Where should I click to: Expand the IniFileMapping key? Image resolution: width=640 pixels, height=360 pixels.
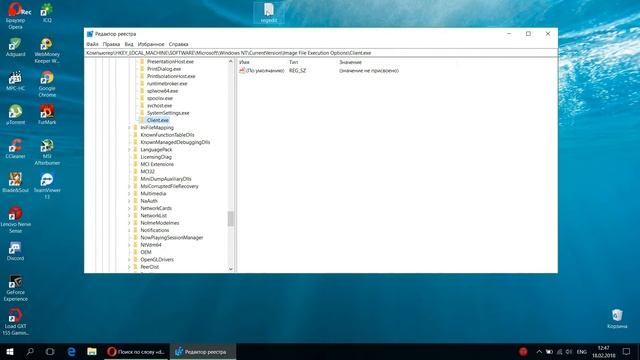[129, 128]
